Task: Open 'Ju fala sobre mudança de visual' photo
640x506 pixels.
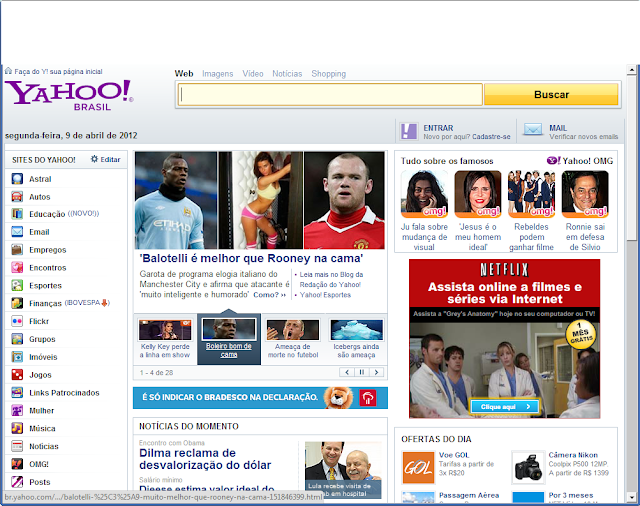Action: [x=424, y=194]
